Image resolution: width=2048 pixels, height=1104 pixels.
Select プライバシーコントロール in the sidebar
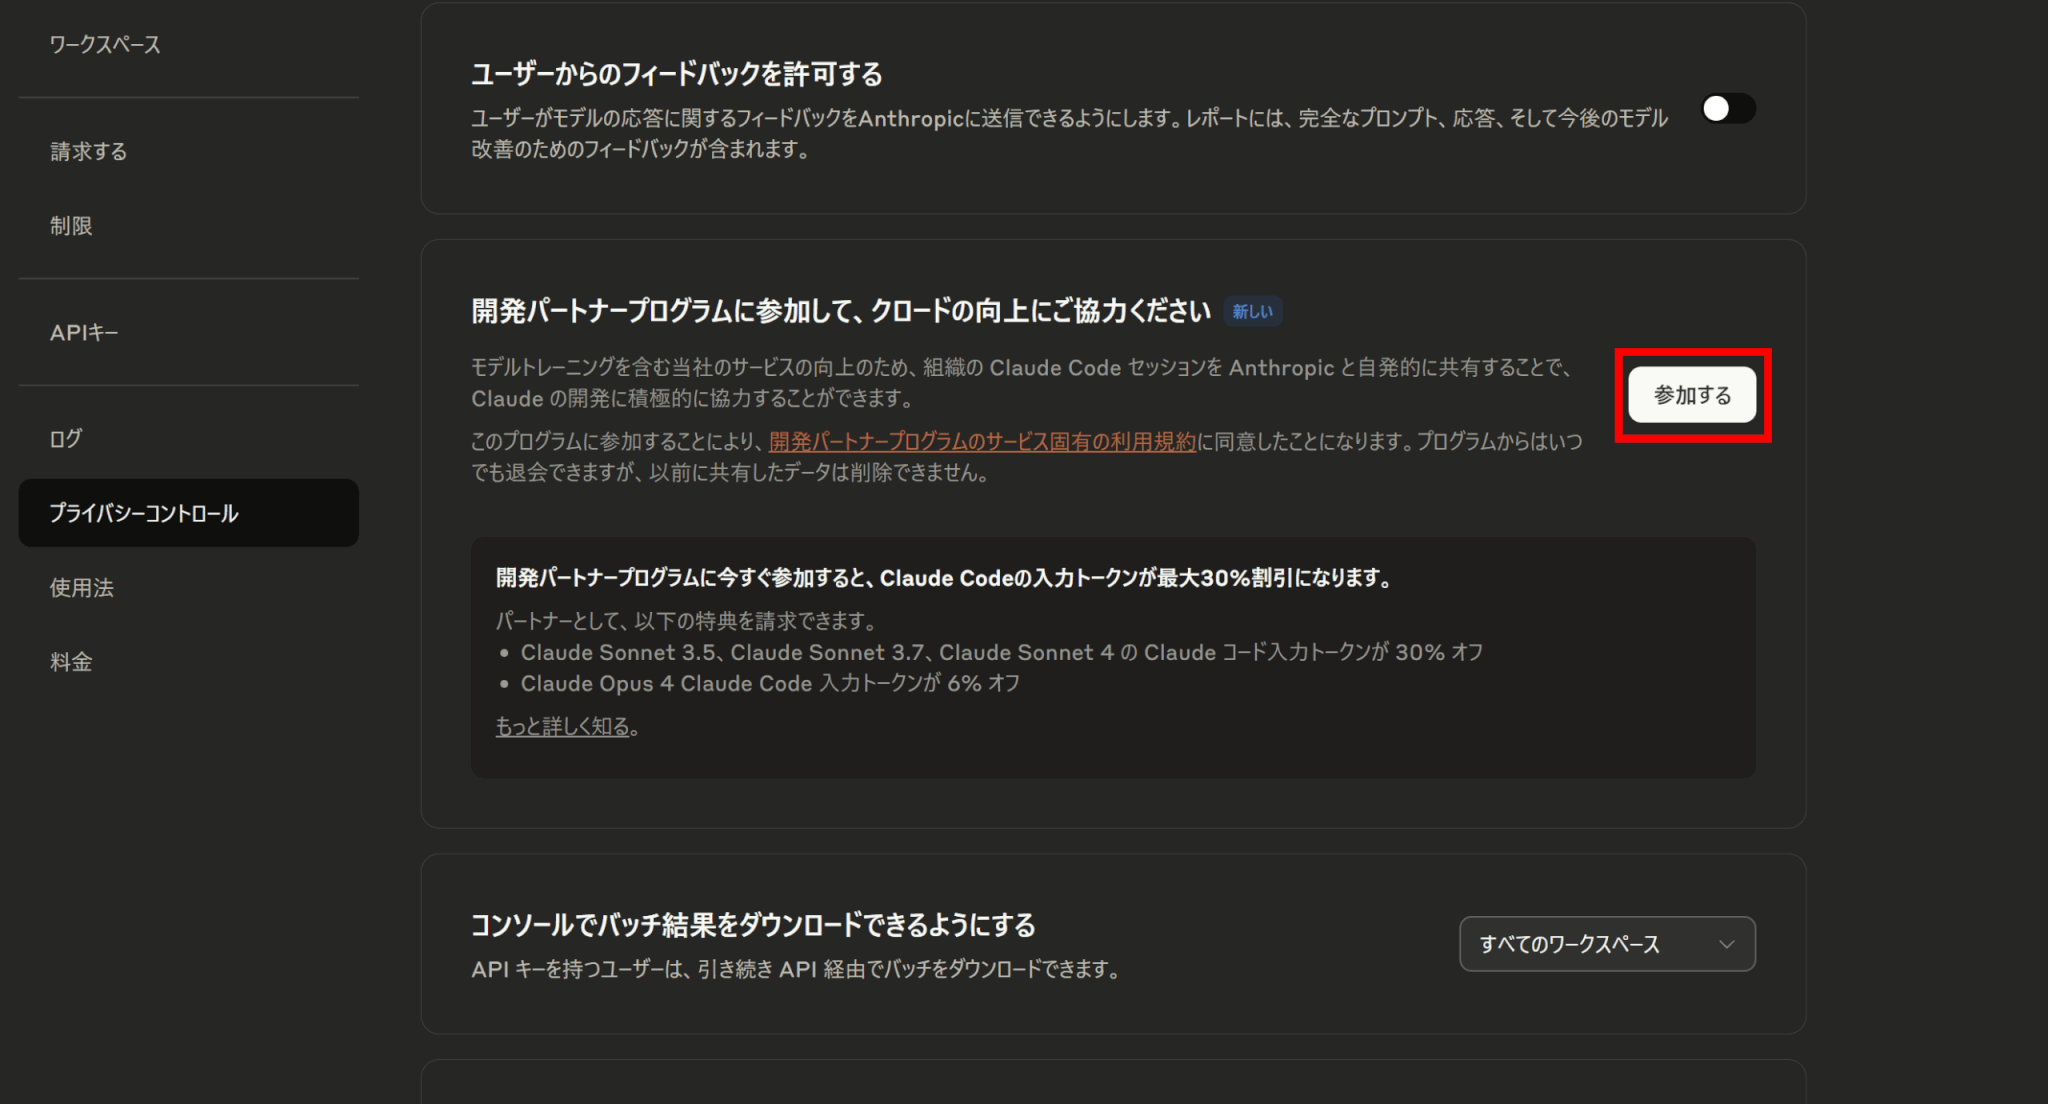[x=189, y=513]
